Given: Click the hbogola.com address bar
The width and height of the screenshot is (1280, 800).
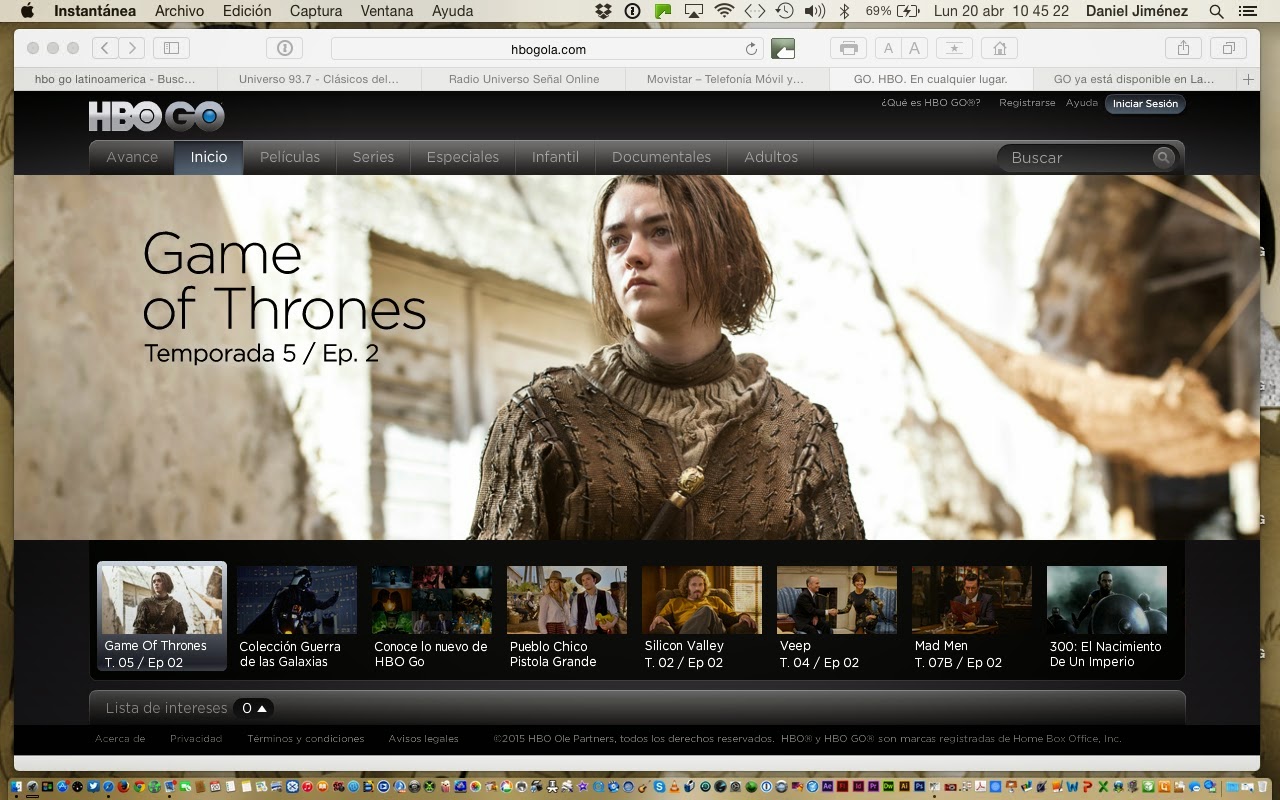Looking at the screenshot, I should coord(548,49).
